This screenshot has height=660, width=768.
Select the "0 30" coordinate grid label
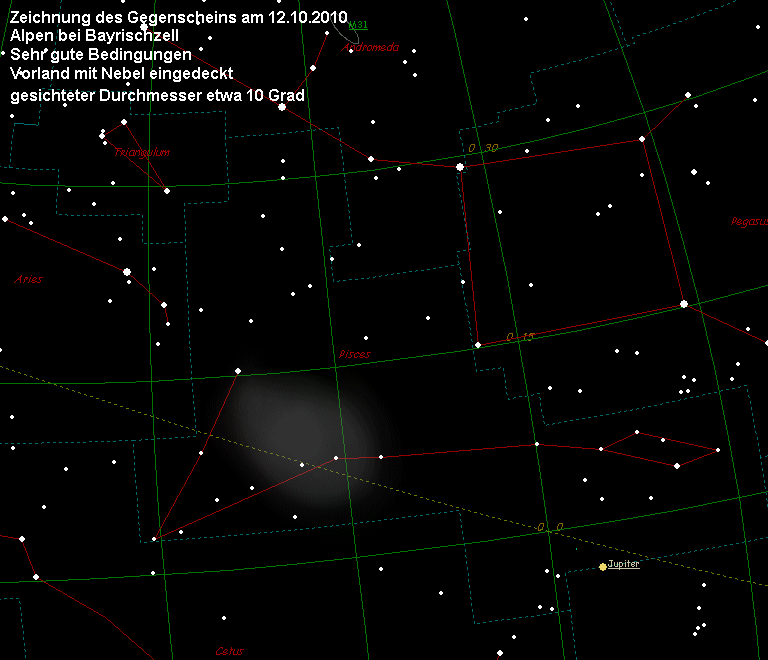(483, 148)
